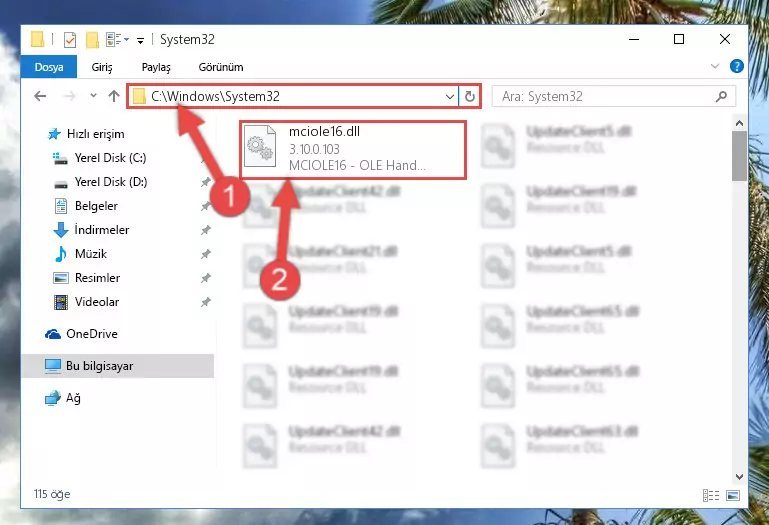
Task: Open the recent locations dropdown
Action: (93, 96)
